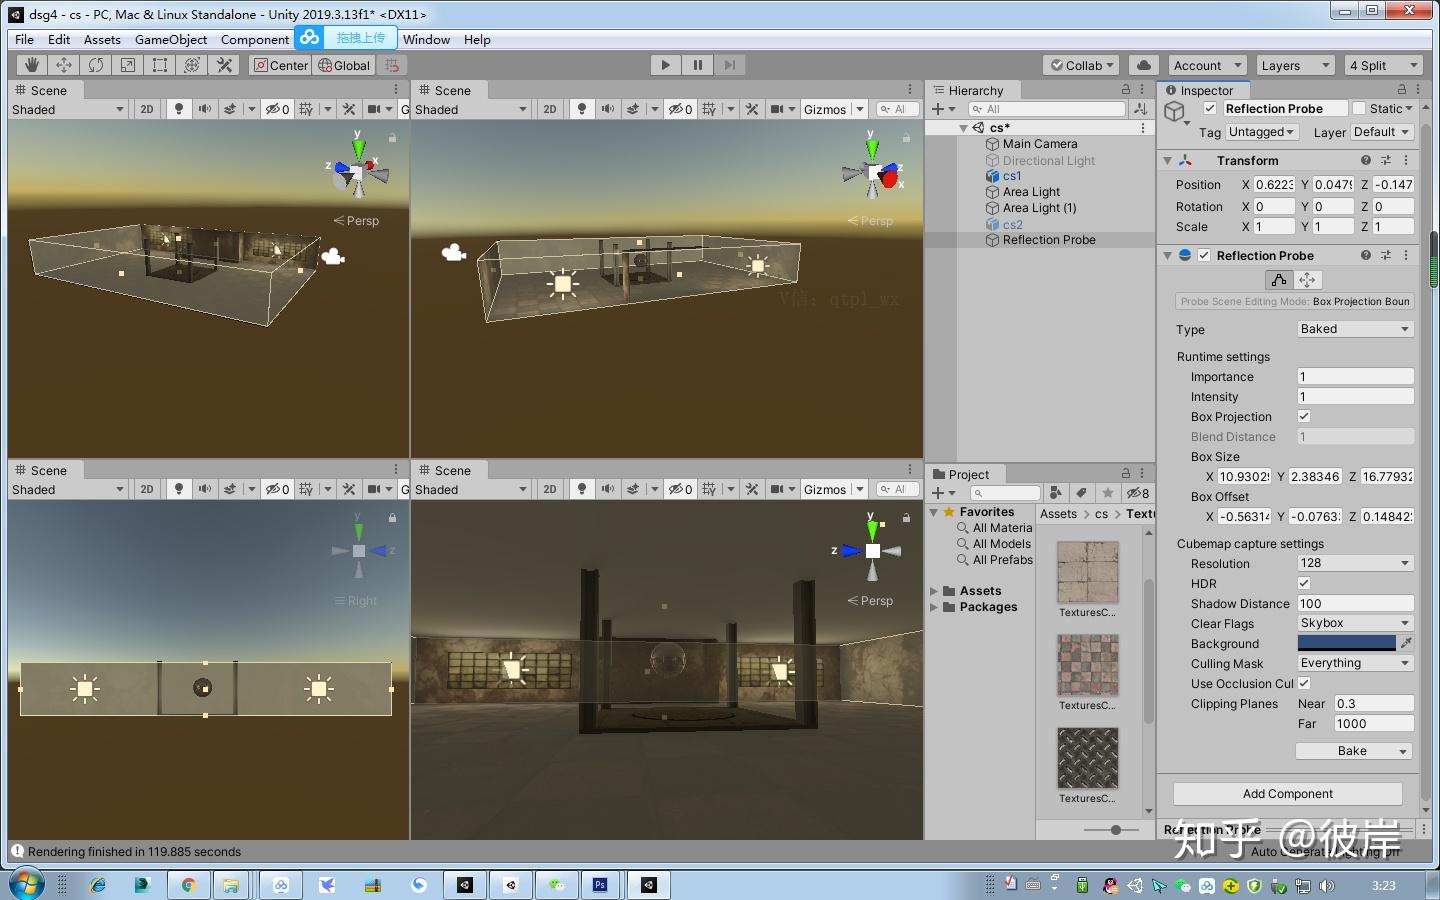1440x900 pixels.
Task: Click the Add Component button
Action: 1287,793
